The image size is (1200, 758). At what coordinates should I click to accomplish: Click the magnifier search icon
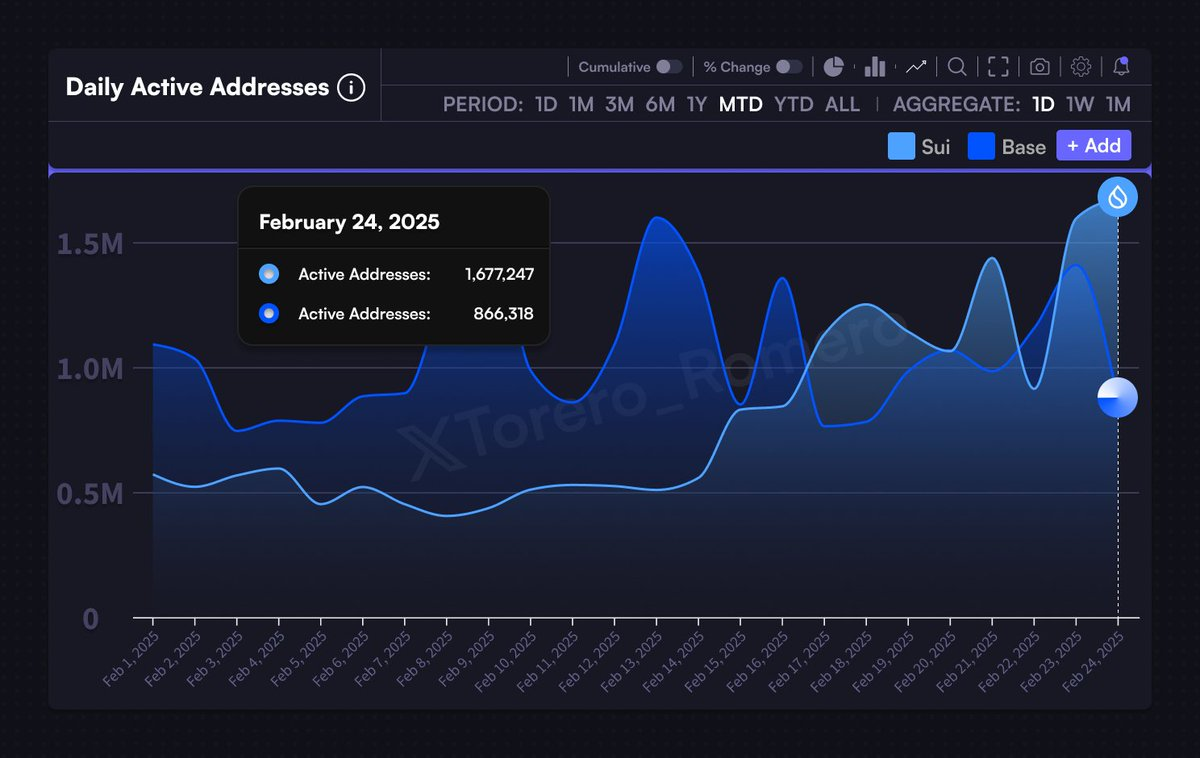pos(957,67)
